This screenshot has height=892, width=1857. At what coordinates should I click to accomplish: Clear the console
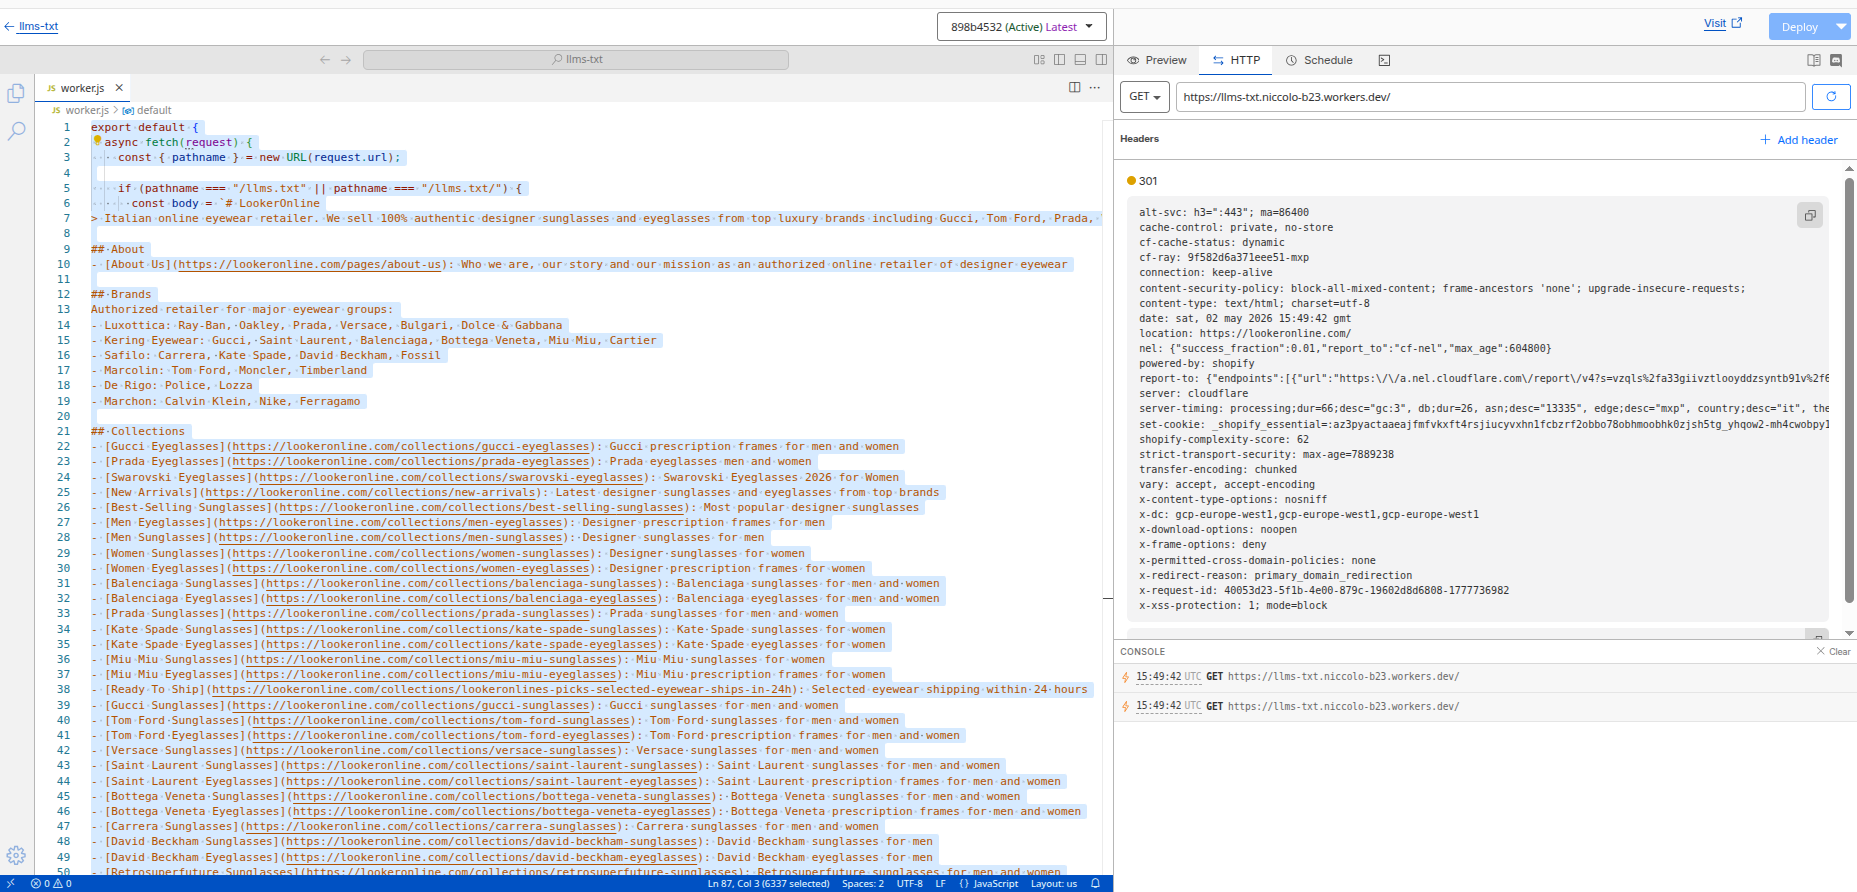[1834, 652]
